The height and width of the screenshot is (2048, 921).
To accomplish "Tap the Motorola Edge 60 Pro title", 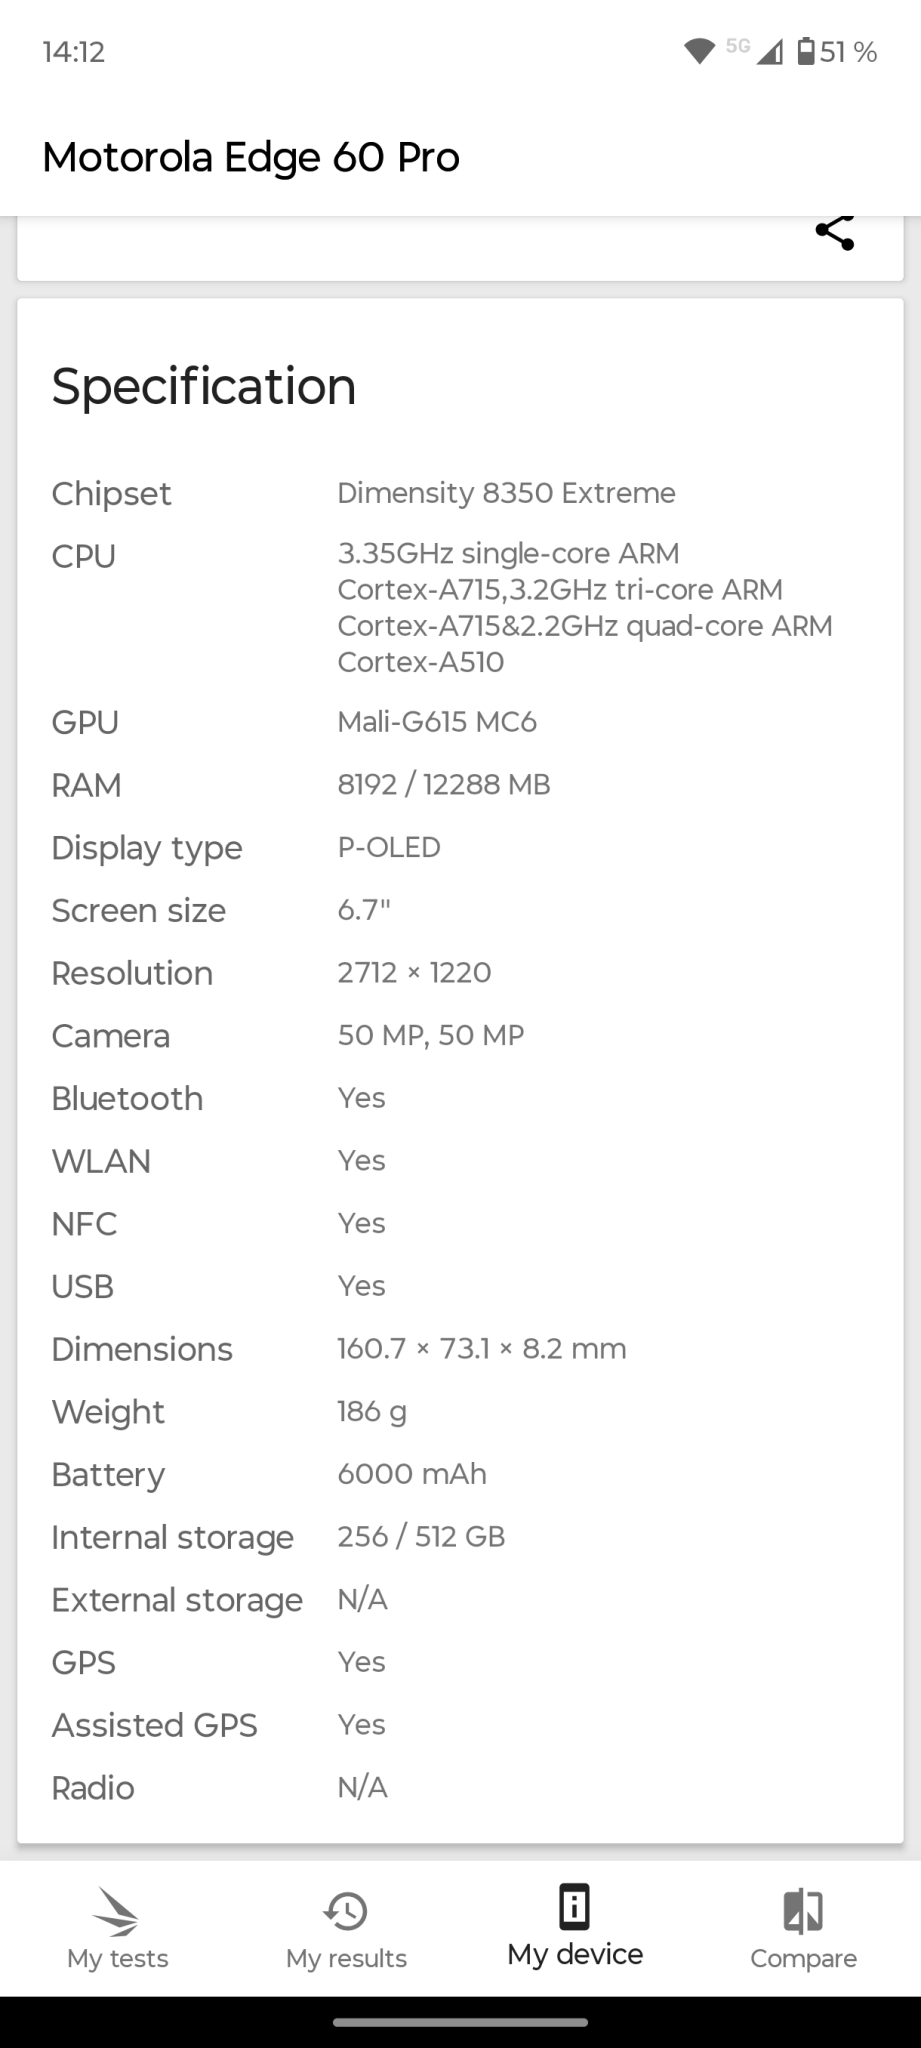I will click(x=251, y=157).
